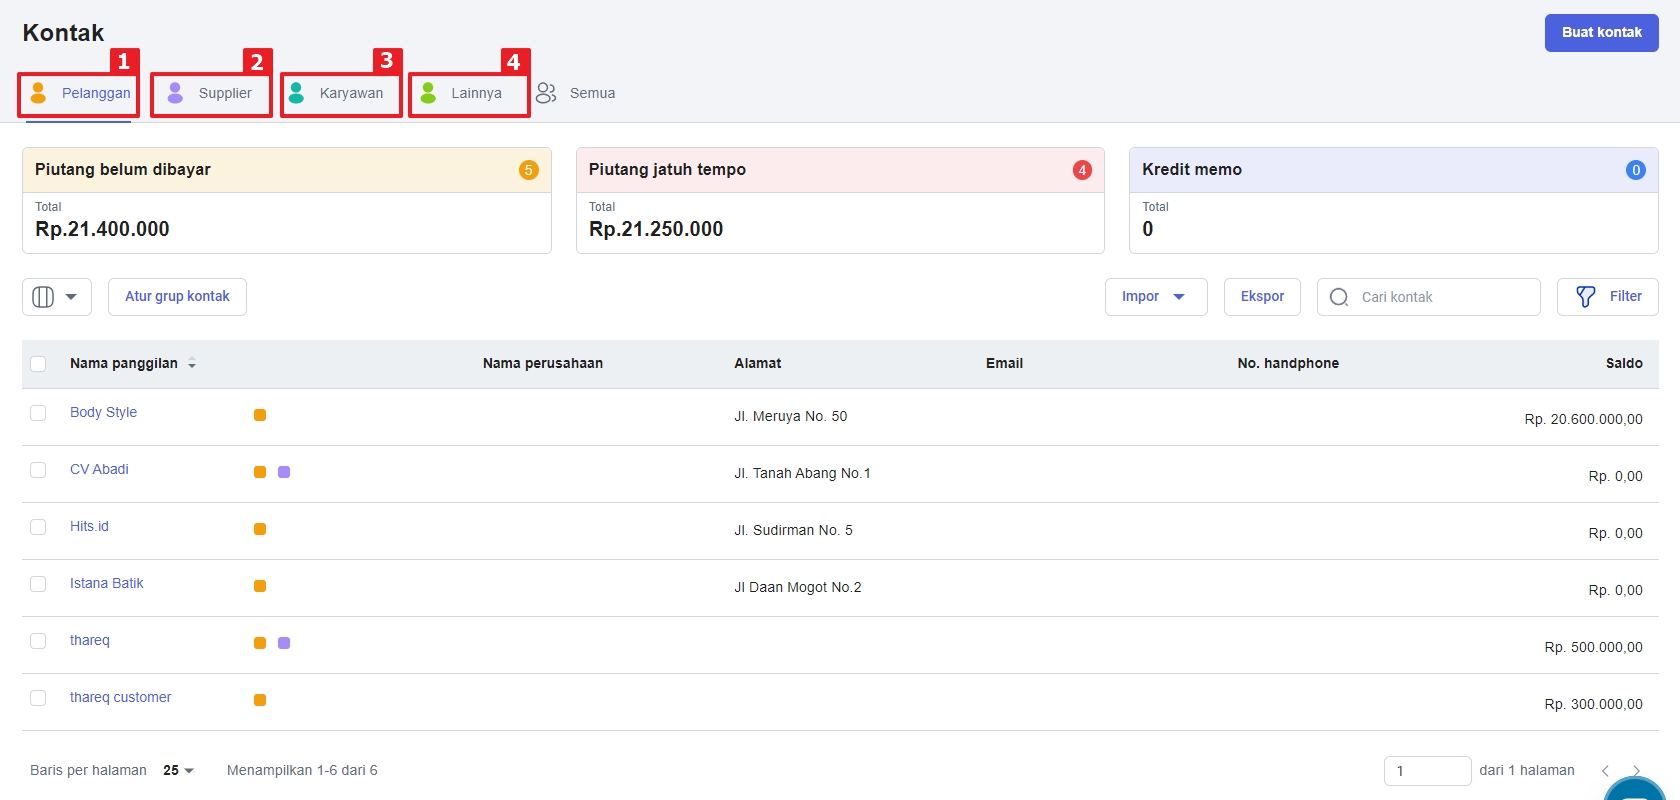Click the purple tag in CV Abadi row
Image resolution: width=1680 pixels, height=800 pixels.
click(x=284, y=472)
